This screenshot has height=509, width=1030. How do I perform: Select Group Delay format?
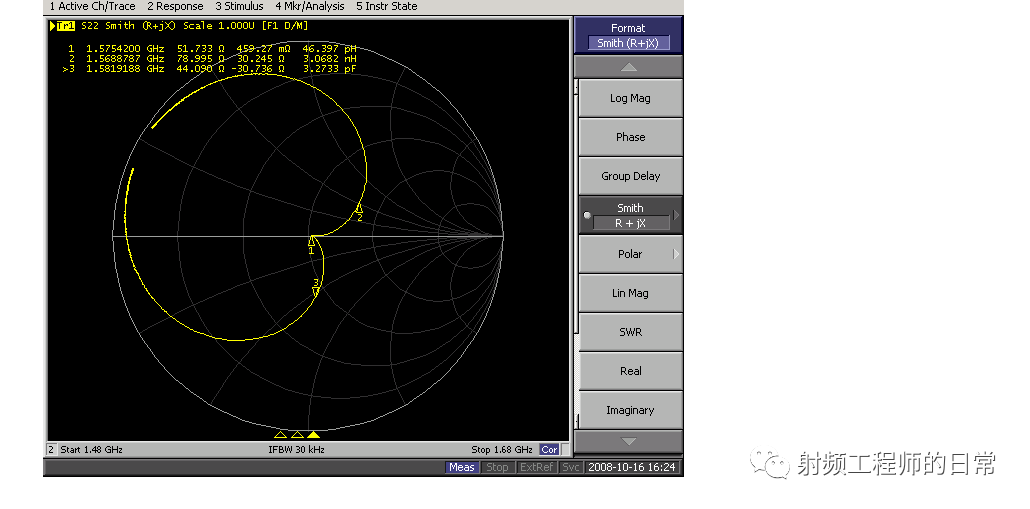click(630, 176)
